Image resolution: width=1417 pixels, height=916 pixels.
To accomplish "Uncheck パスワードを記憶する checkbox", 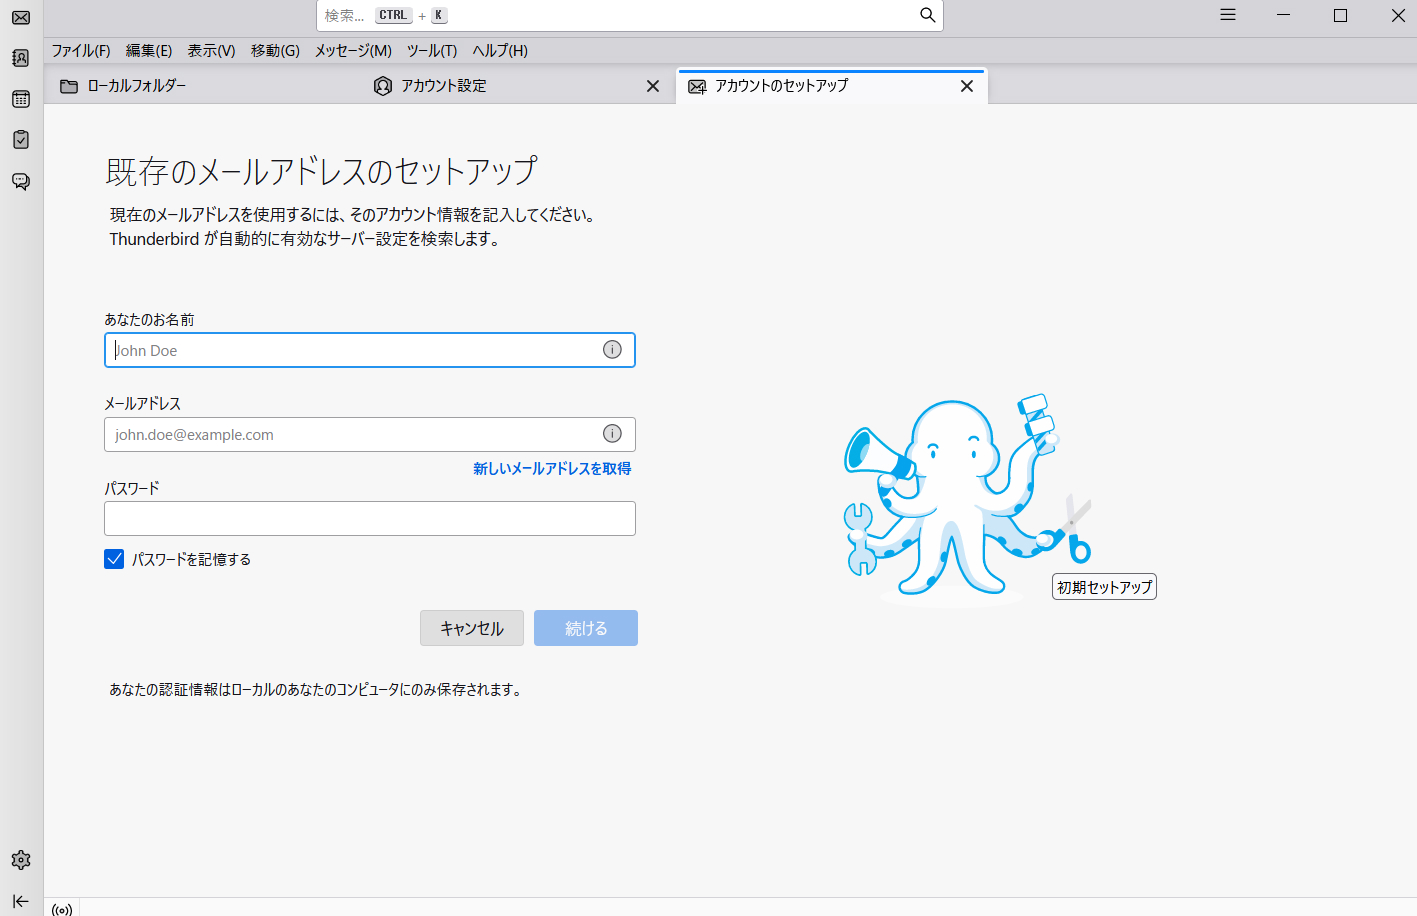I will pos(114,559).
